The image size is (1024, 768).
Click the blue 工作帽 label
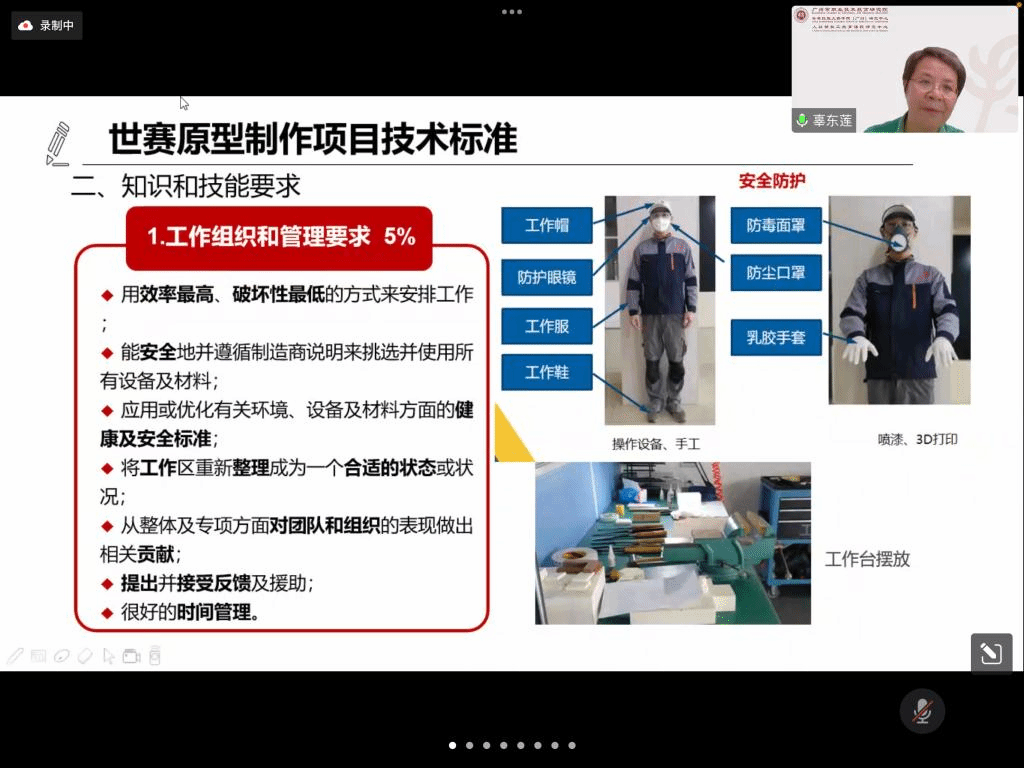(547, 225)
